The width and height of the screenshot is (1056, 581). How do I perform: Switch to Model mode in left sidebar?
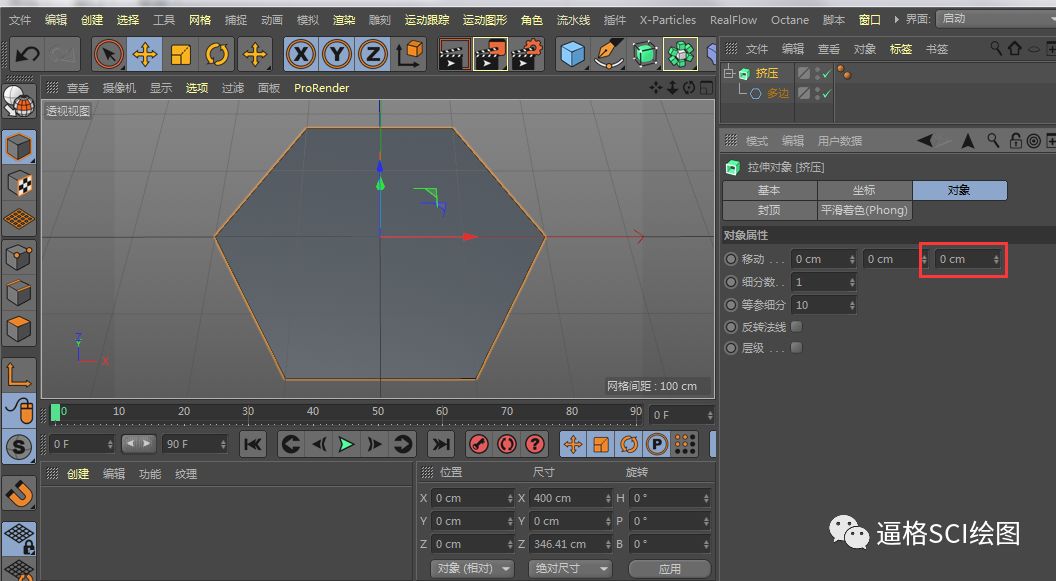(x=19, y=147)
